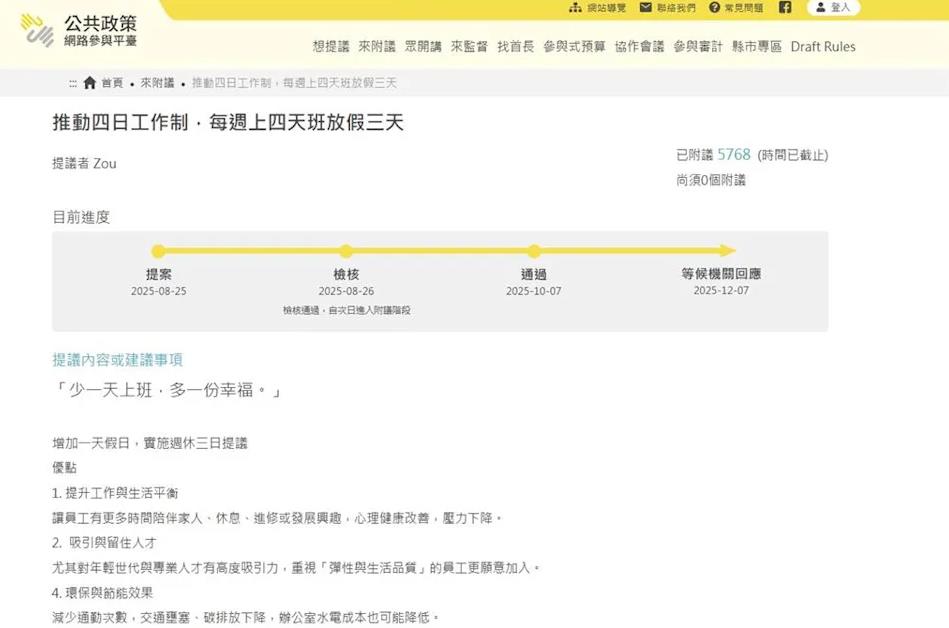Screen dimensions: 949x628
Task: Open the Draft Rules page
Action: [x=823, y=46]
